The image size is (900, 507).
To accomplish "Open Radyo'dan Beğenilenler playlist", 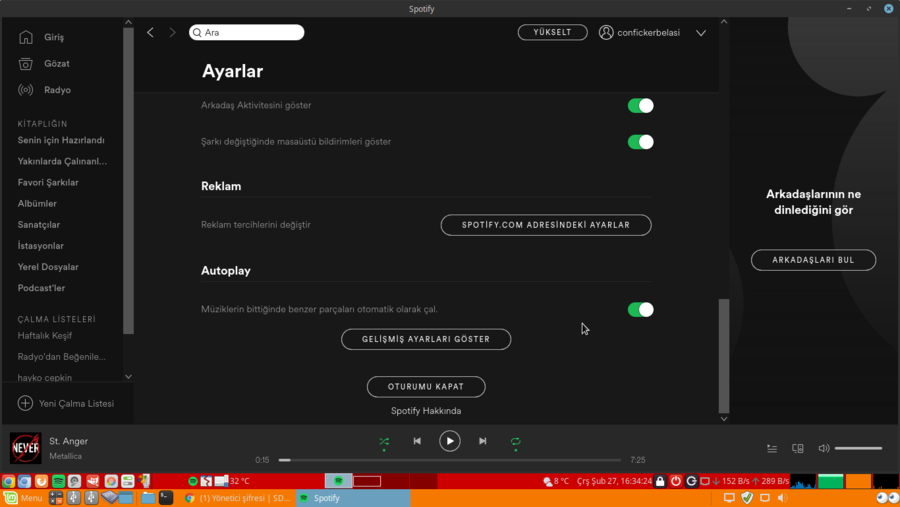I will [61, 357].
